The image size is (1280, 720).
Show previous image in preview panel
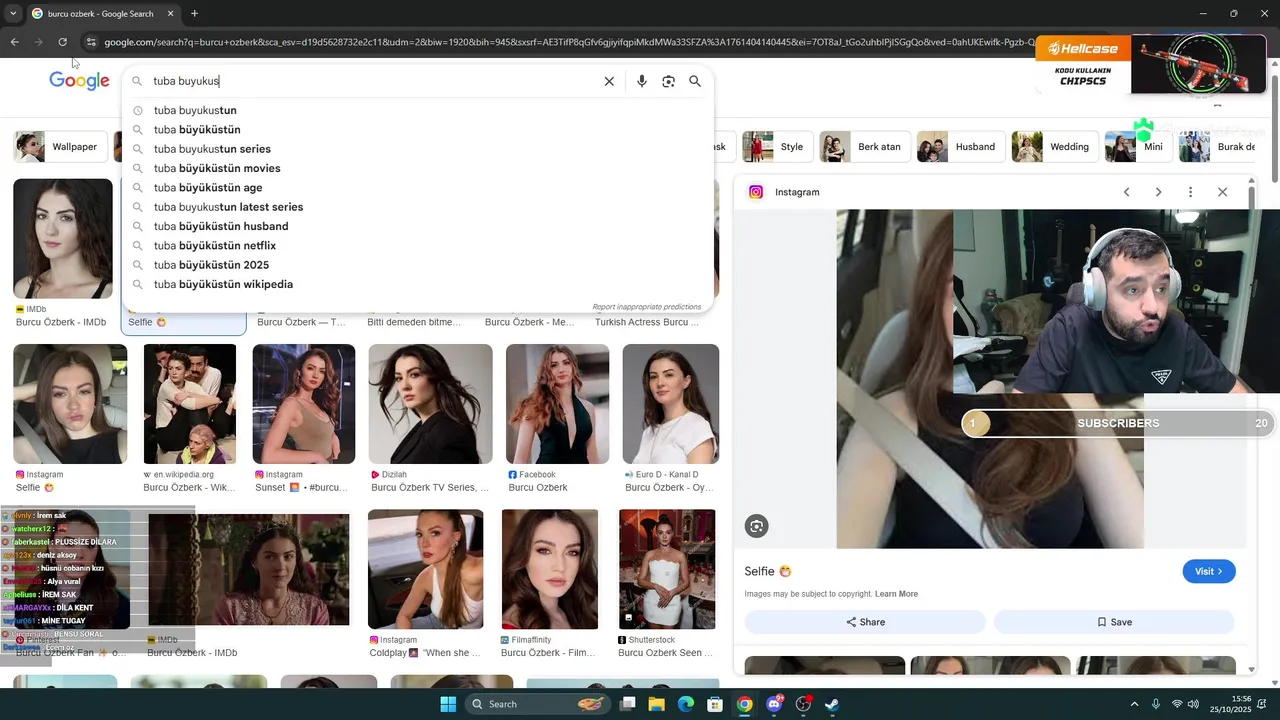pos(1126,192)
